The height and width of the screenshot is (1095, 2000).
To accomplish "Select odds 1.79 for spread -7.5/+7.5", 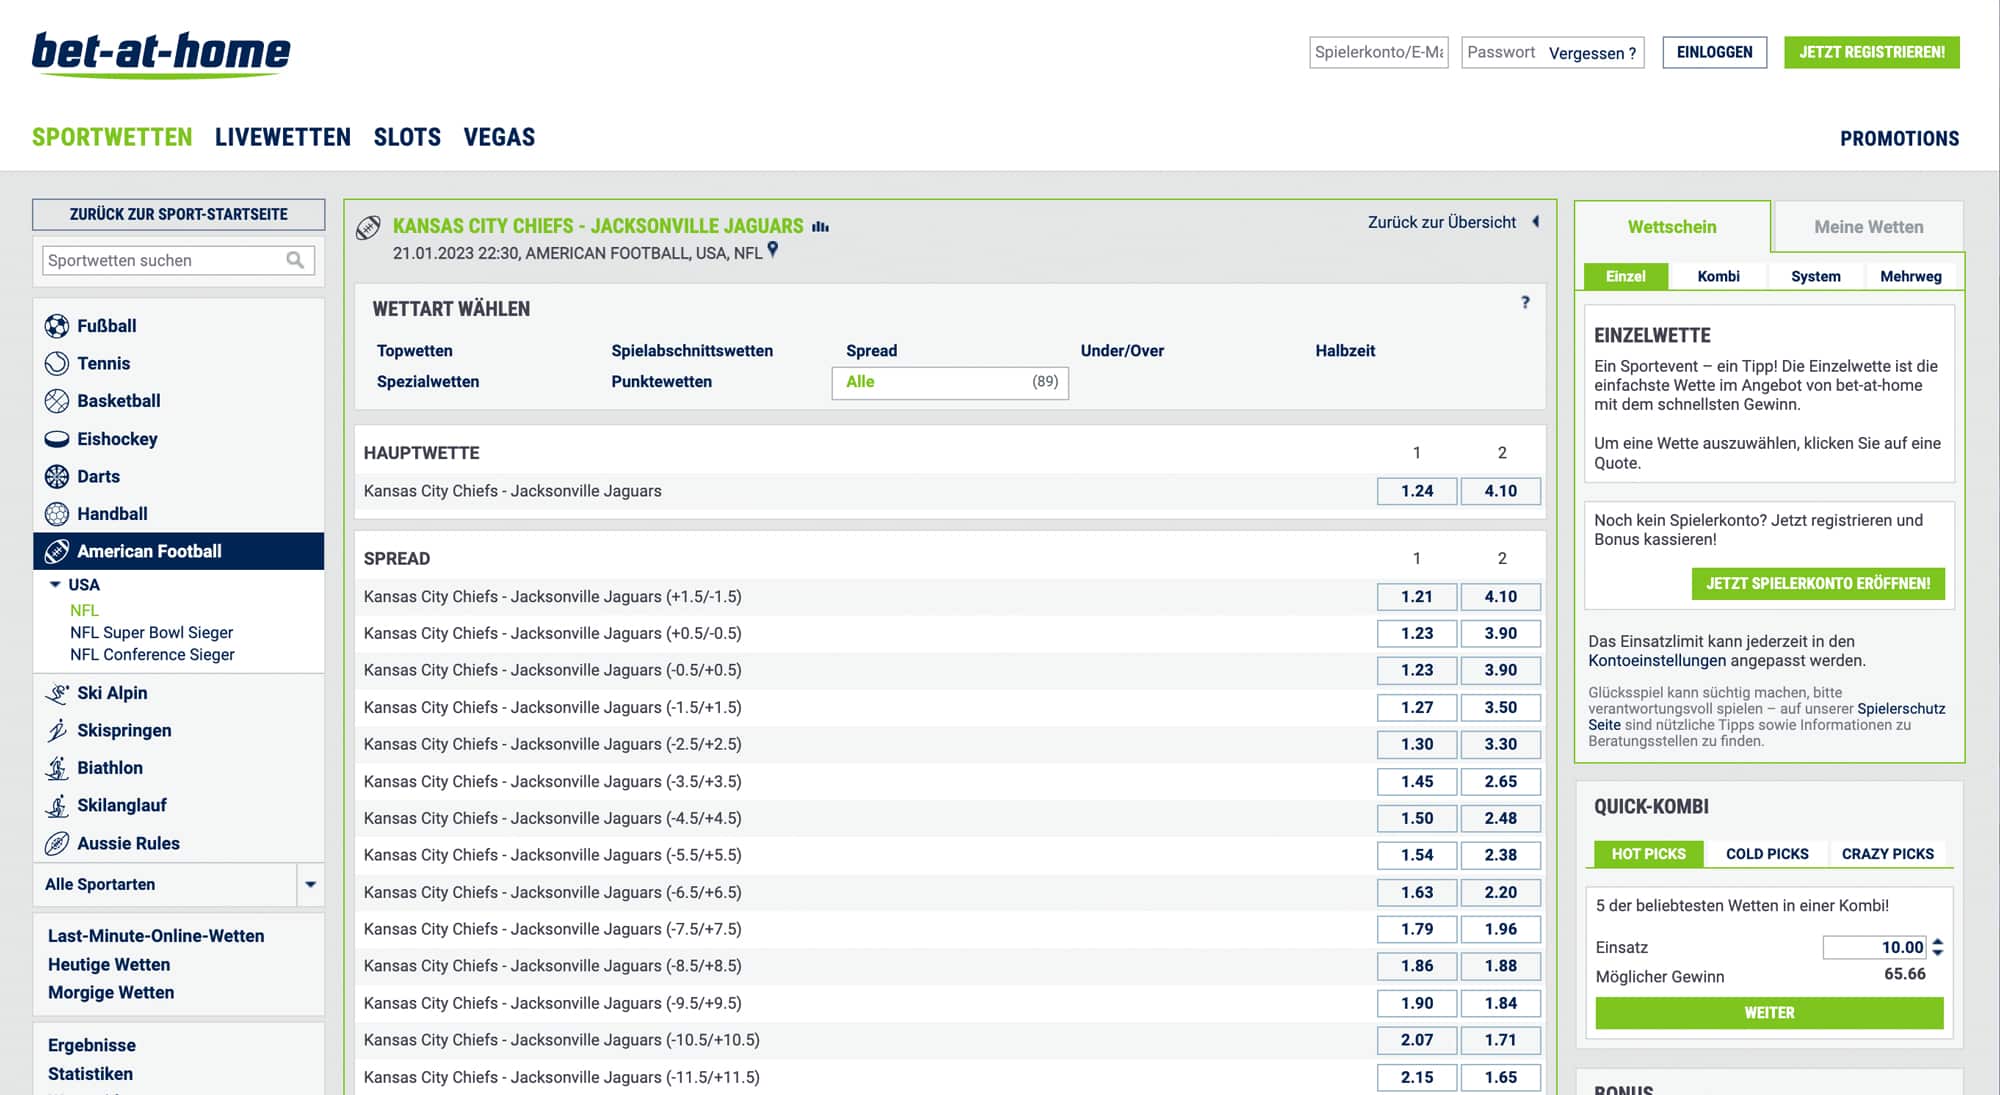I will pyautogui.click(x=1416, y=929).
